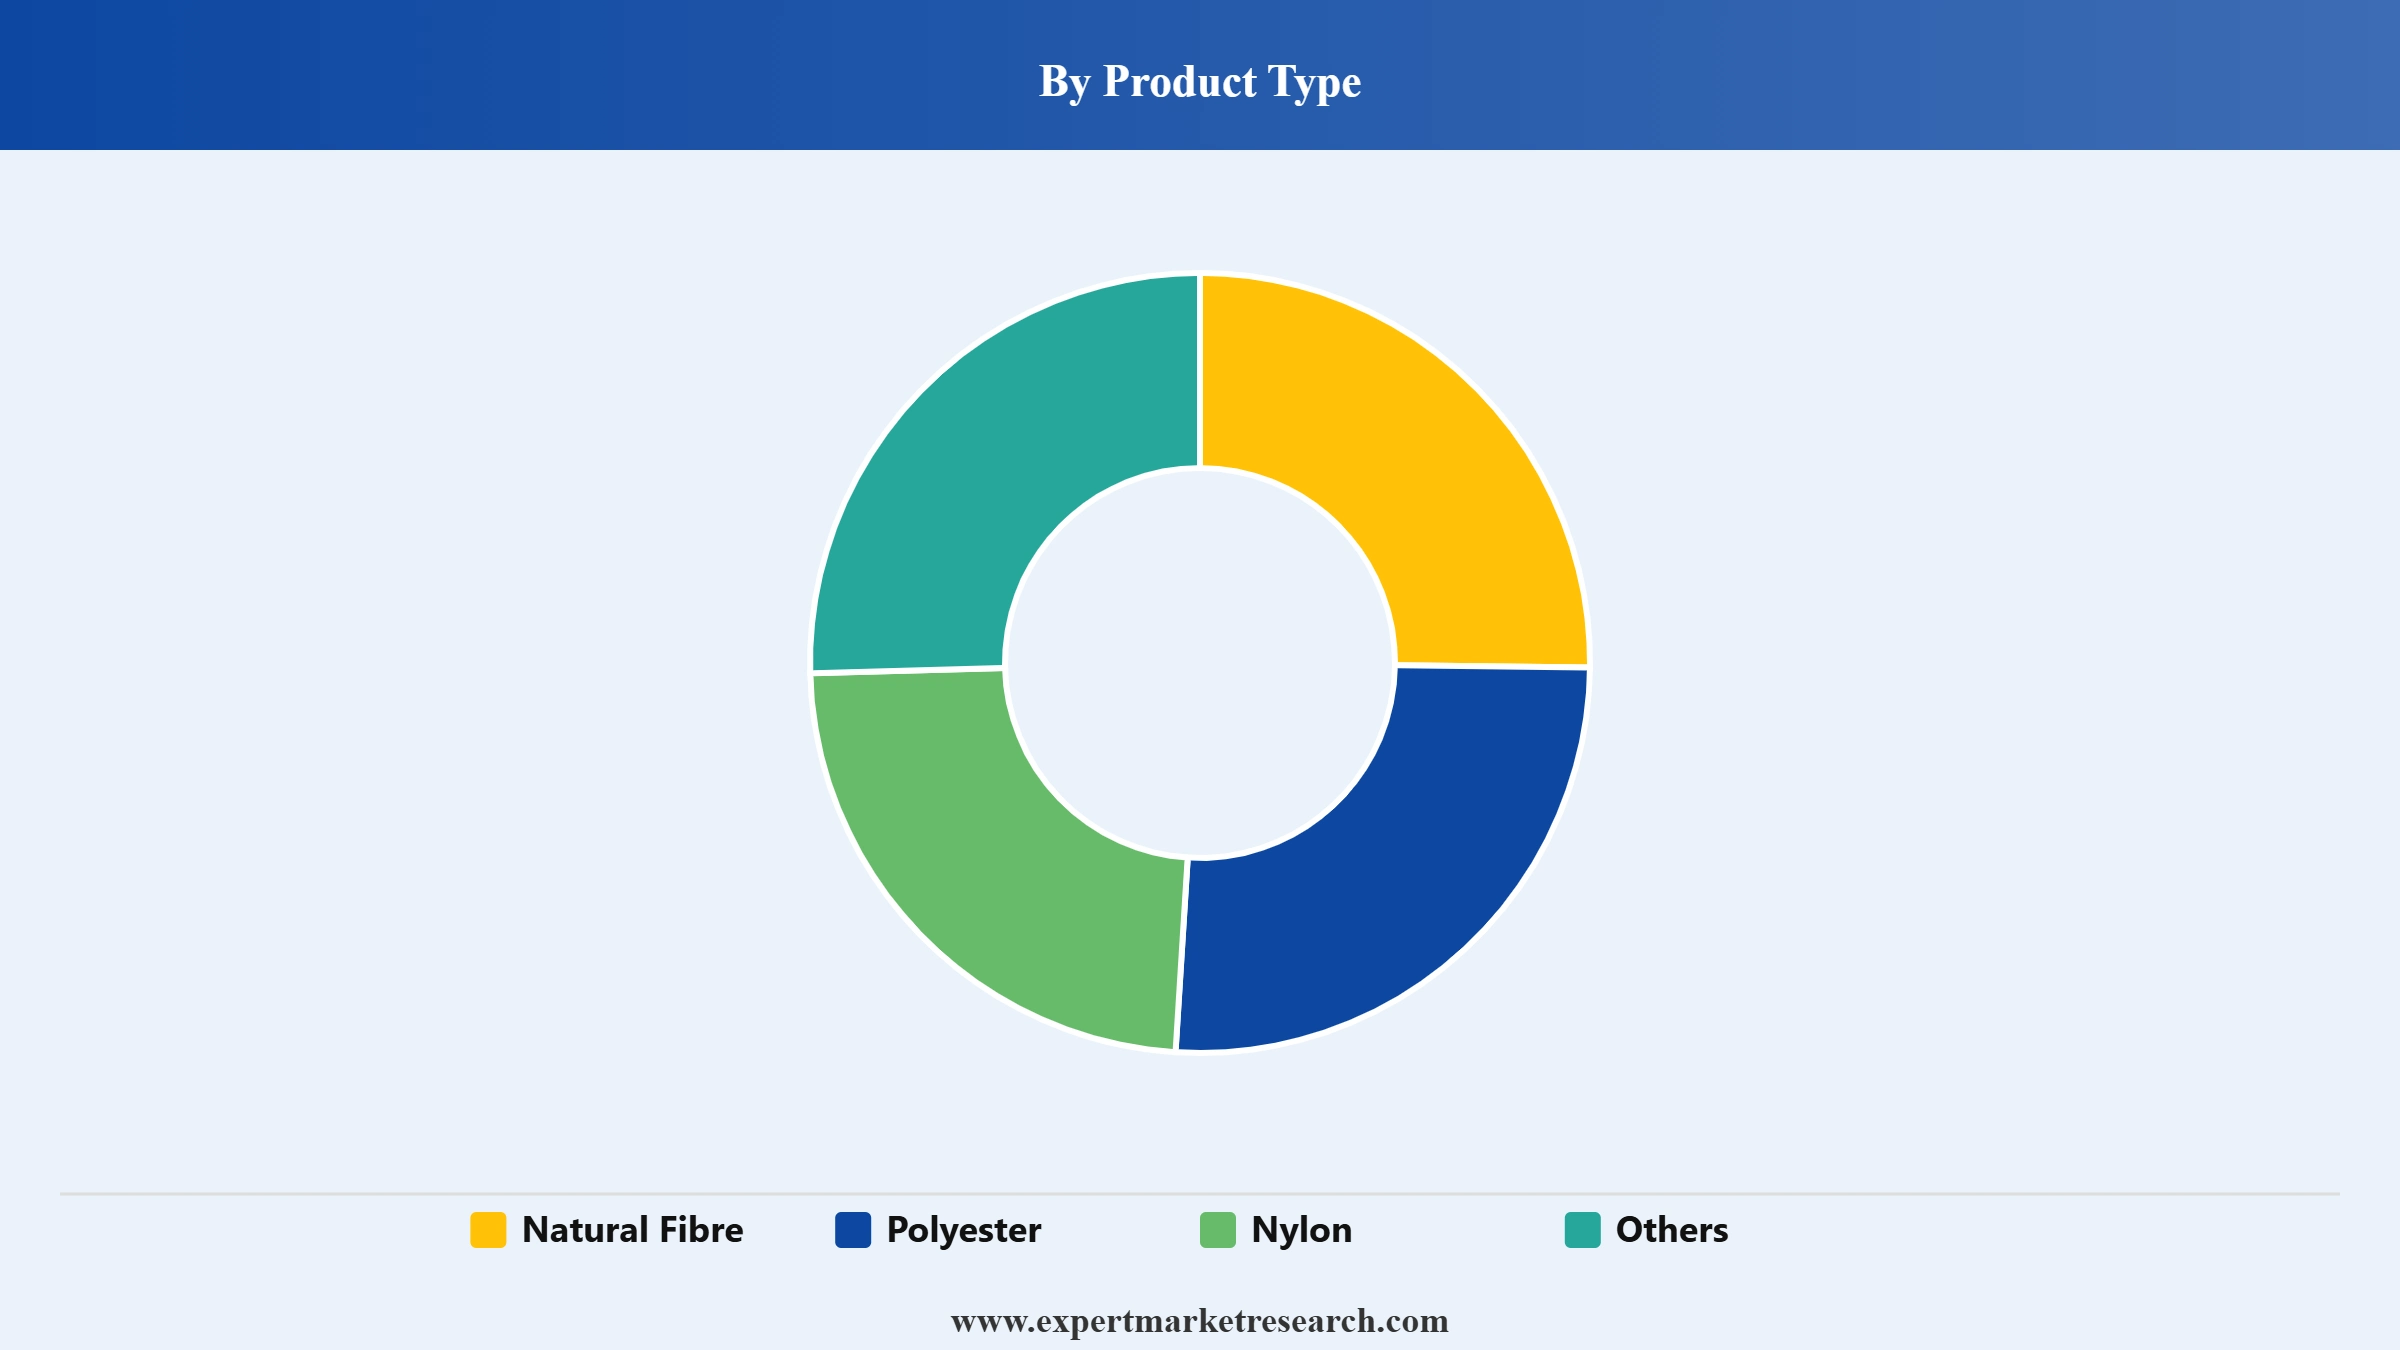
Task: Toggle the Natural Fibre legend label
Action: tap(633, 1230)
